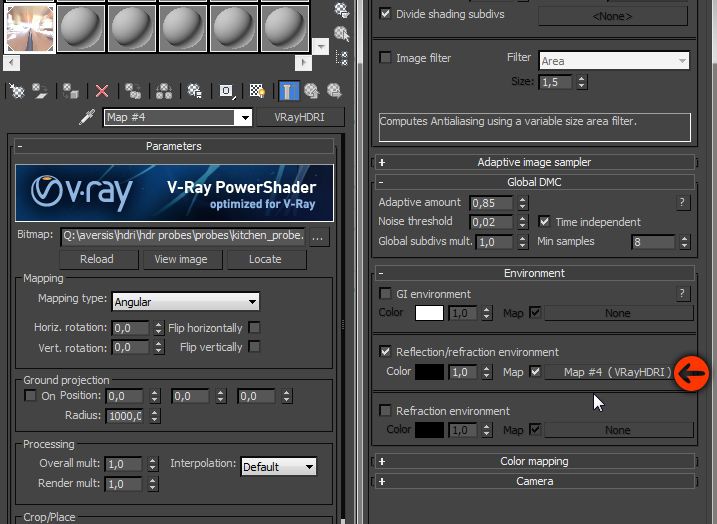Enable Ground projection On checkbox
The image size is (717, 524).
[x=30, y=396]
